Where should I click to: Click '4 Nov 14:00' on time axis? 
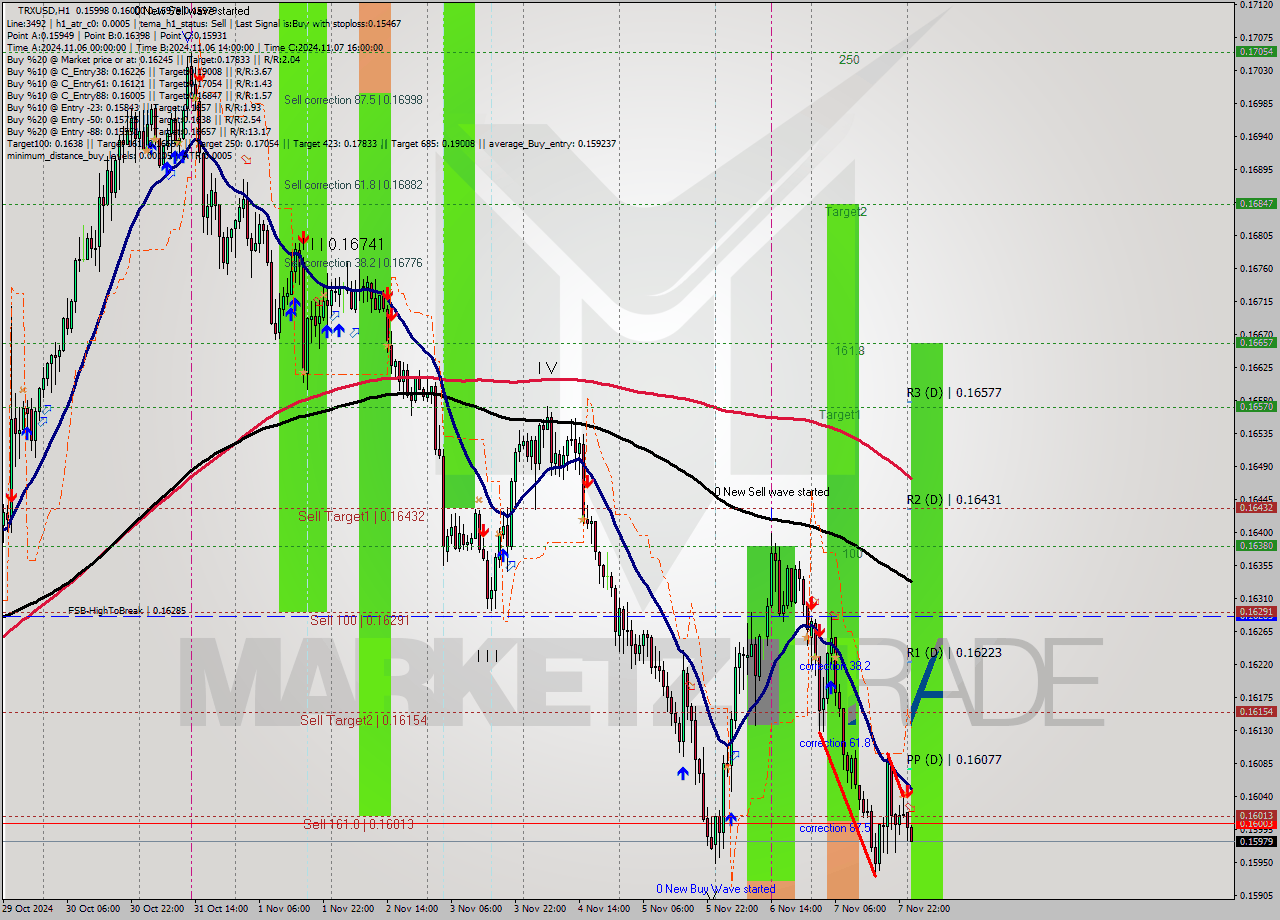coord(606,909)
